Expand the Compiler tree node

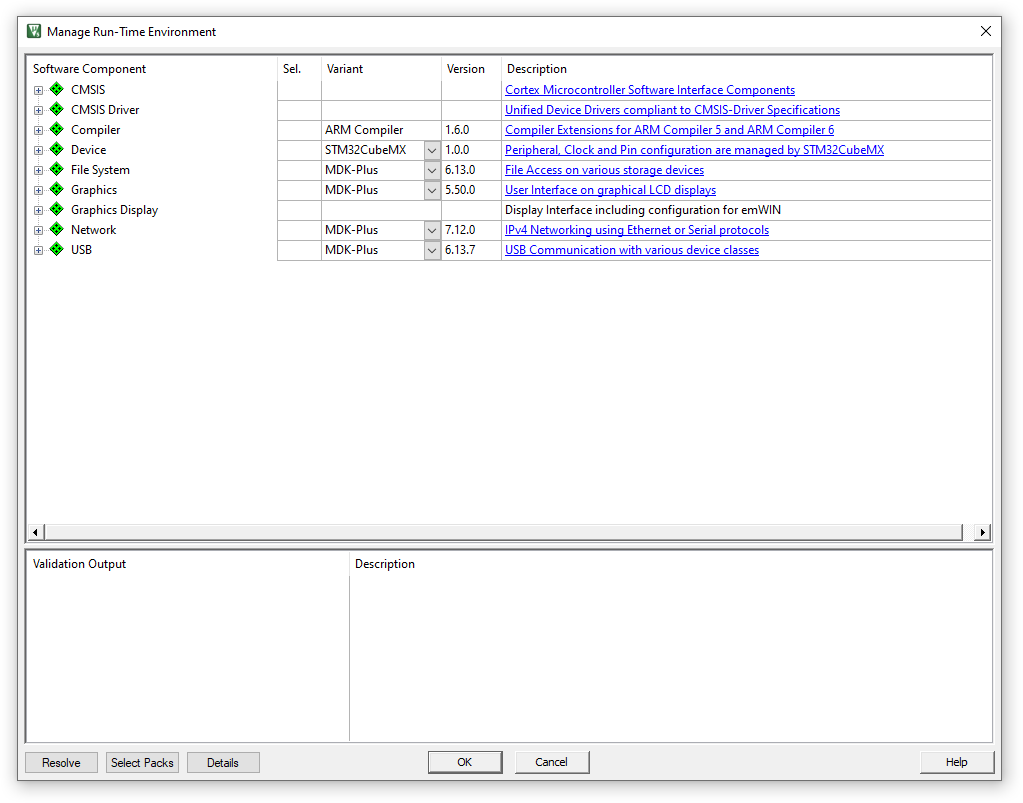[x=38, y=130]
